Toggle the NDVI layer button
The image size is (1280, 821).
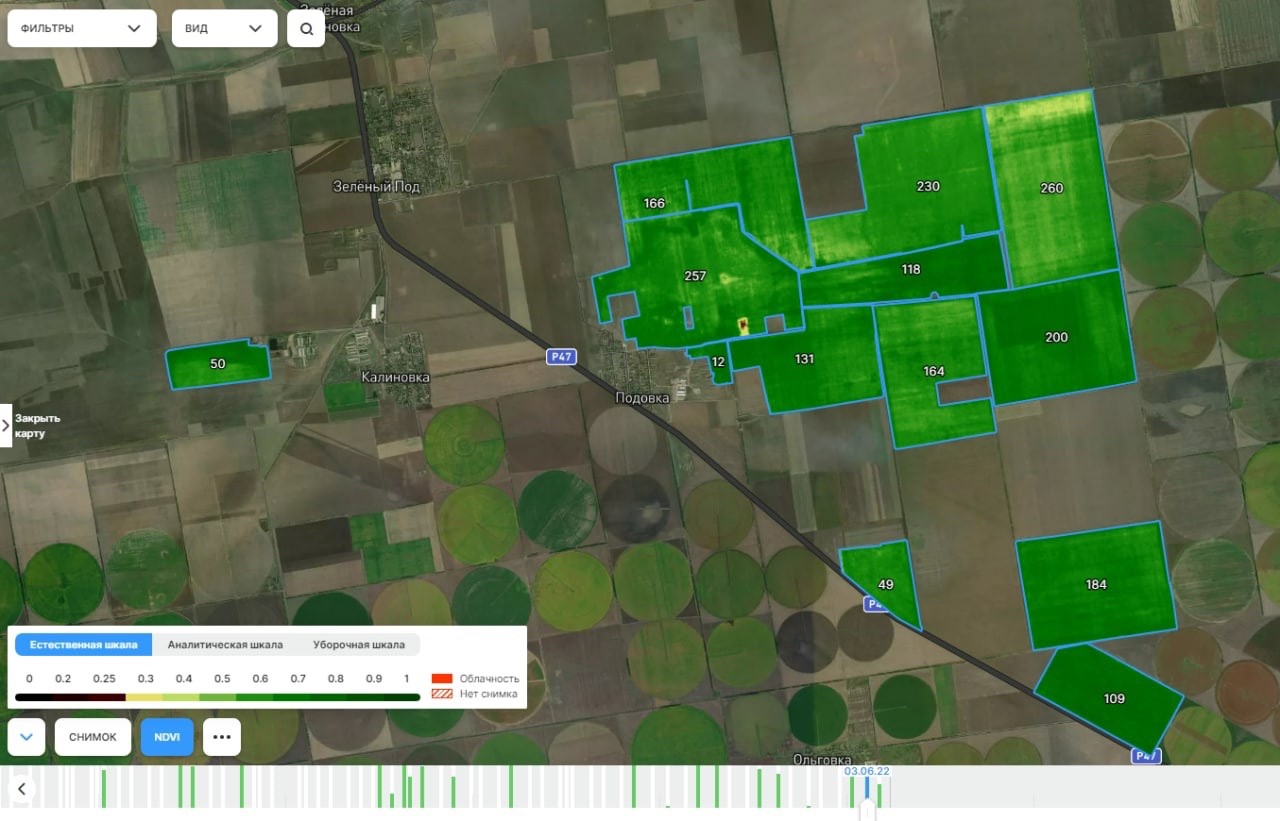pos(166,737)
